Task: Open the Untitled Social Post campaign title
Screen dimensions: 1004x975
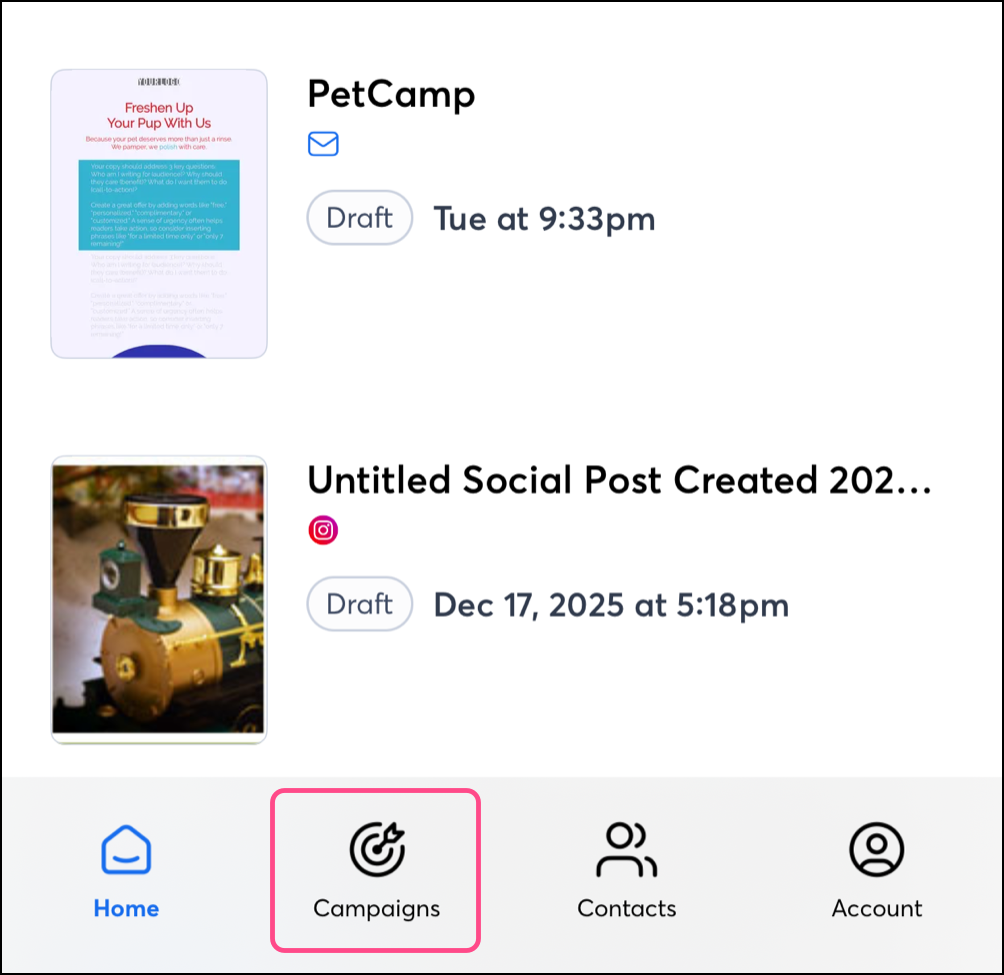Action: coord(619,480)
